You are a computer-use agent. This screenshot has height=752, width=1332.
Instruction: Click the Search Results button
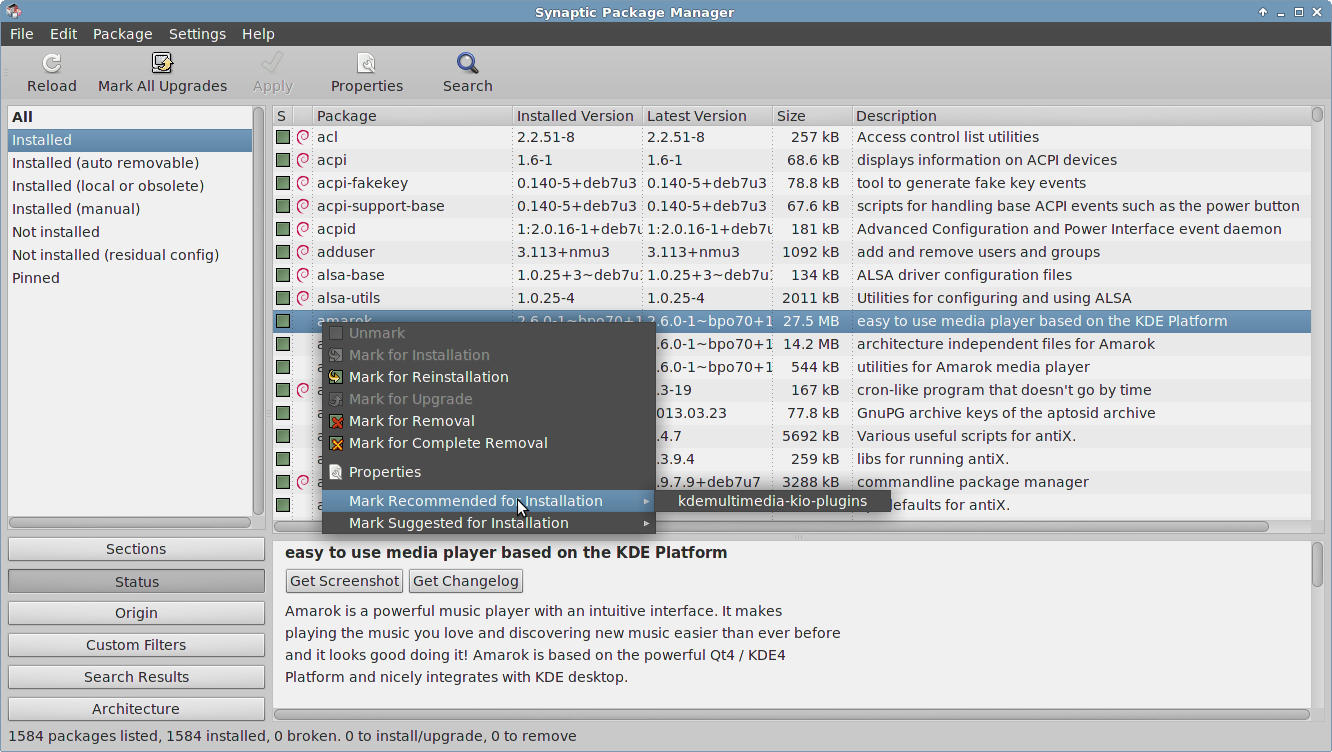click(136, 677)
